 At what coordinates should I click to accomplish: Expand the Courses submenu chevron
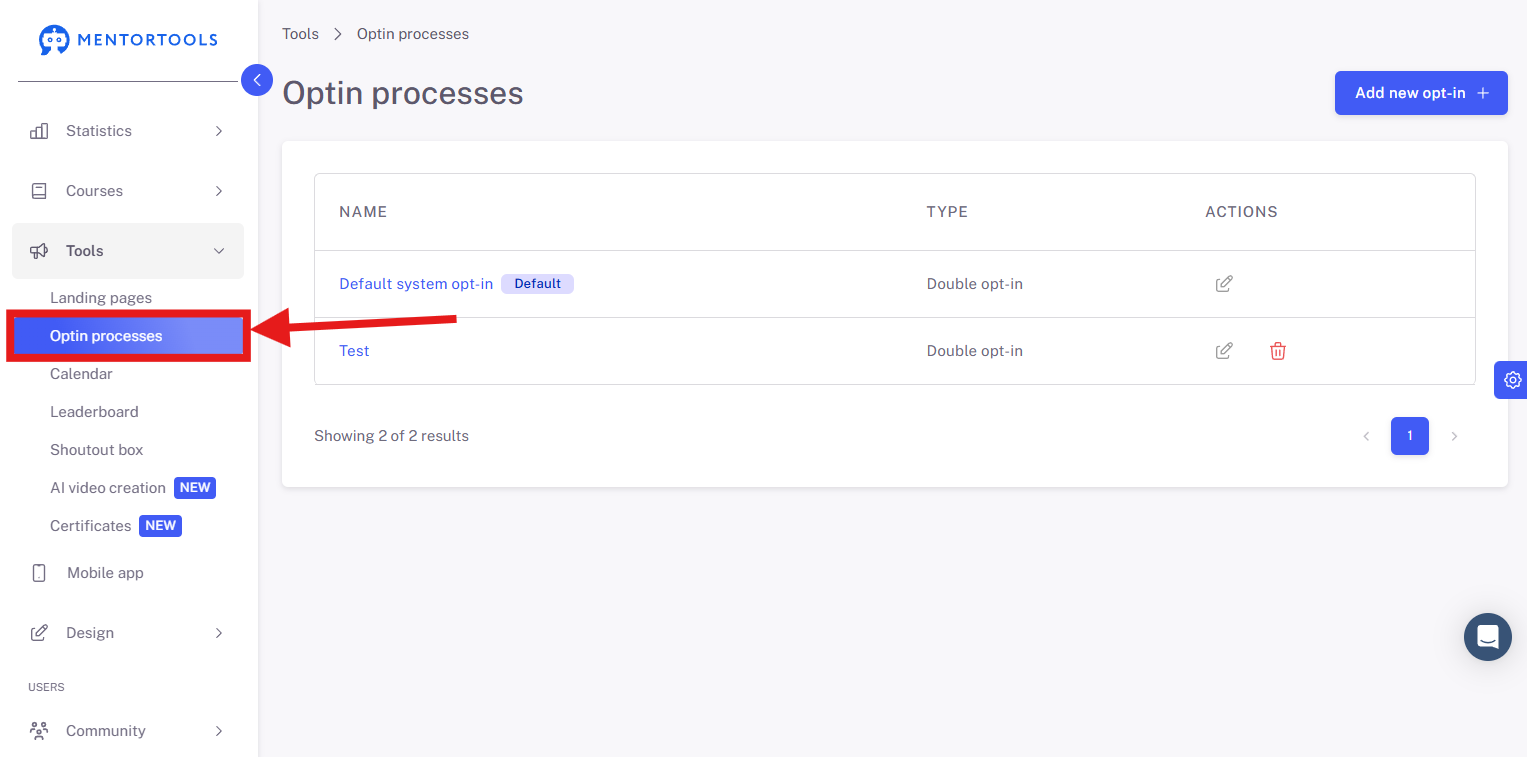click(219, 191)
